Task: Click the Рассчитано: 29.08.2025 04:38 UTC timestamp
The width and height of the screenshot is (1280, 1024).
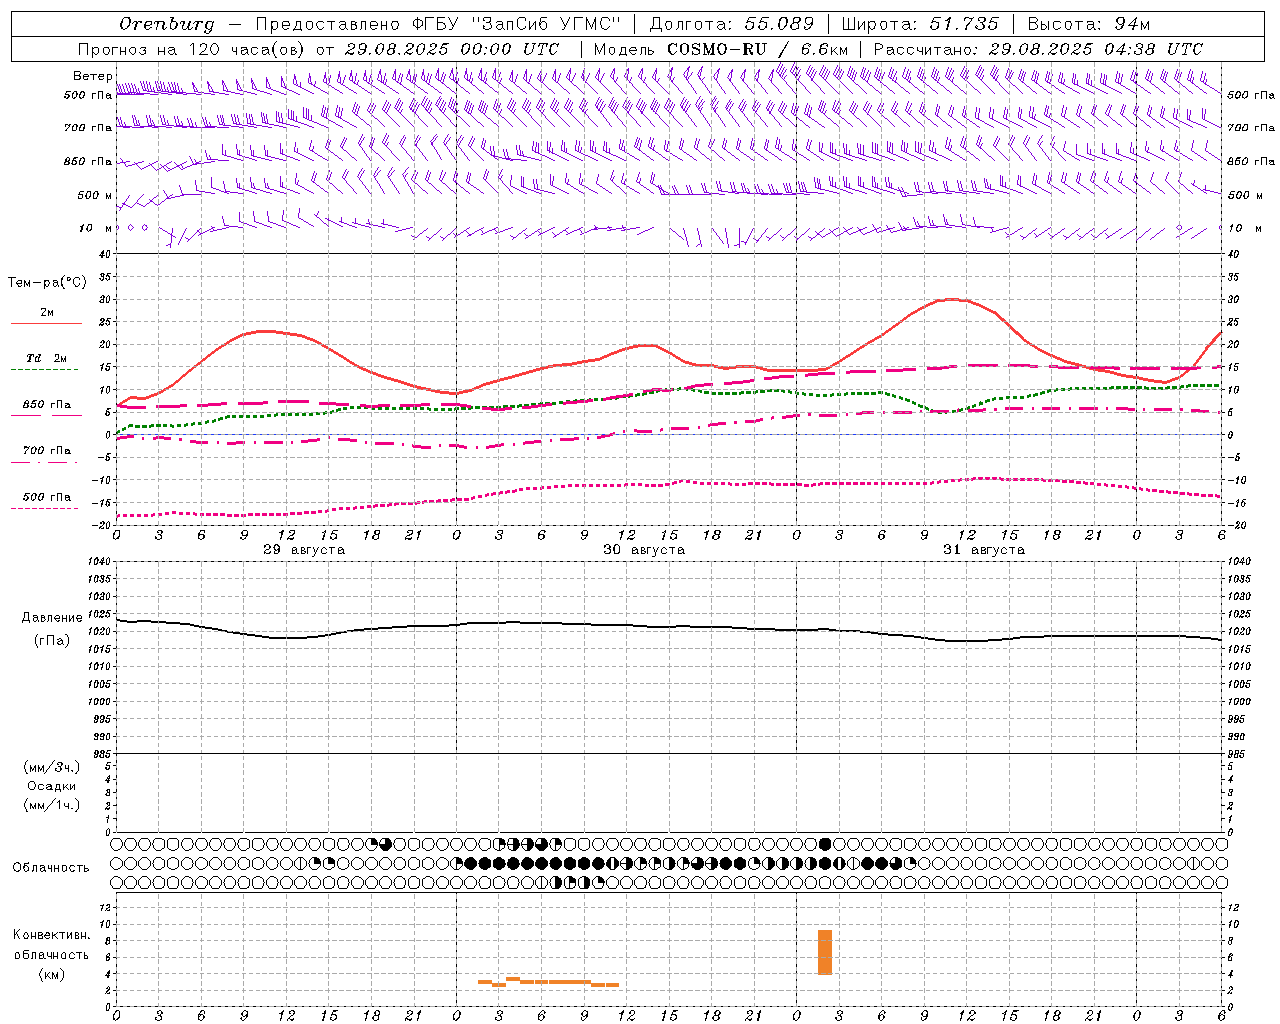Action: coord(1038,49)
